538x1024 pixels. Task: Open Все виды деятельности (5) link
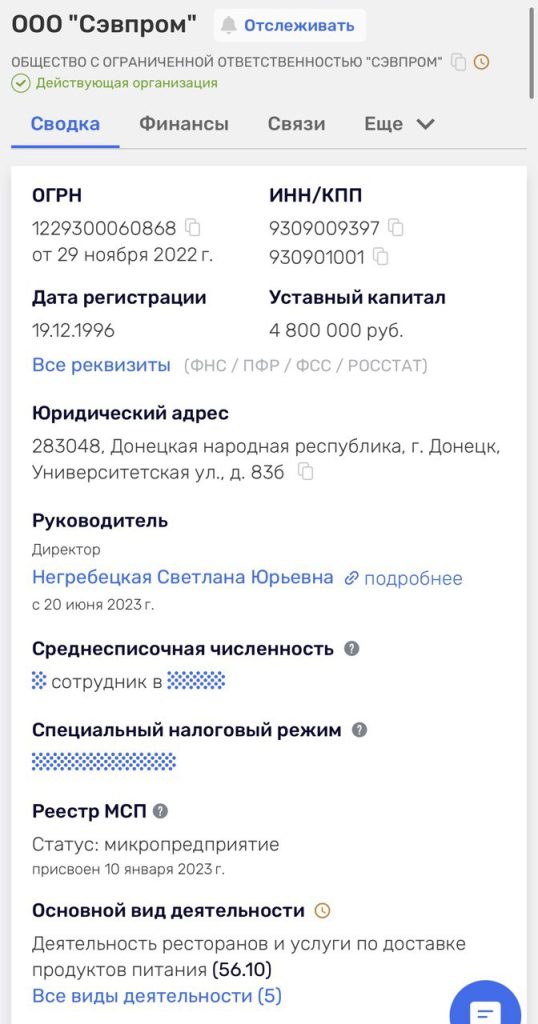(157, 996)
